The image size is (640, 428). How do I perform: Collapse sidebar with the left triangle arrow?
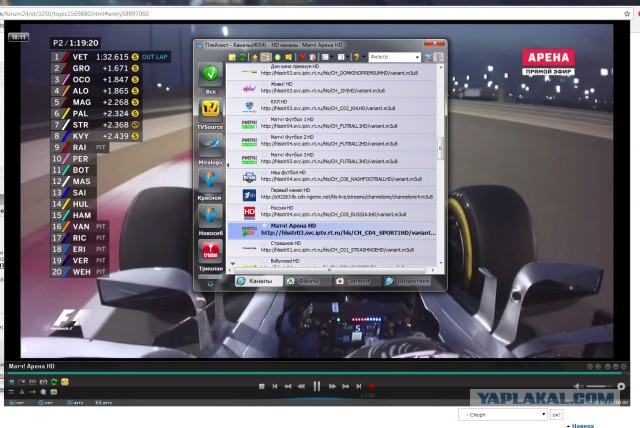pyautogui.click(x=228, y=165)
